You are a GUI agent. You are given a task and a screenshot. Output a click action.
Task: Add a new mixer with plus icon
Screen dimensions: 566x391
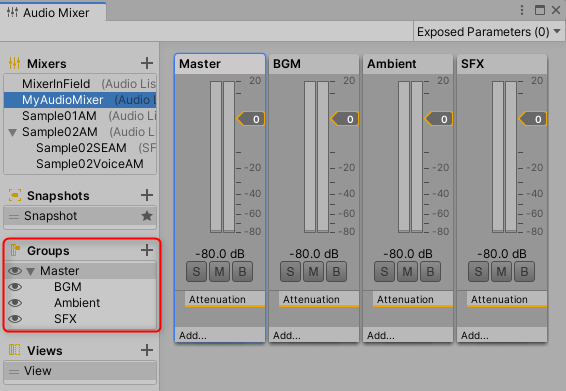tap(147, 63)
